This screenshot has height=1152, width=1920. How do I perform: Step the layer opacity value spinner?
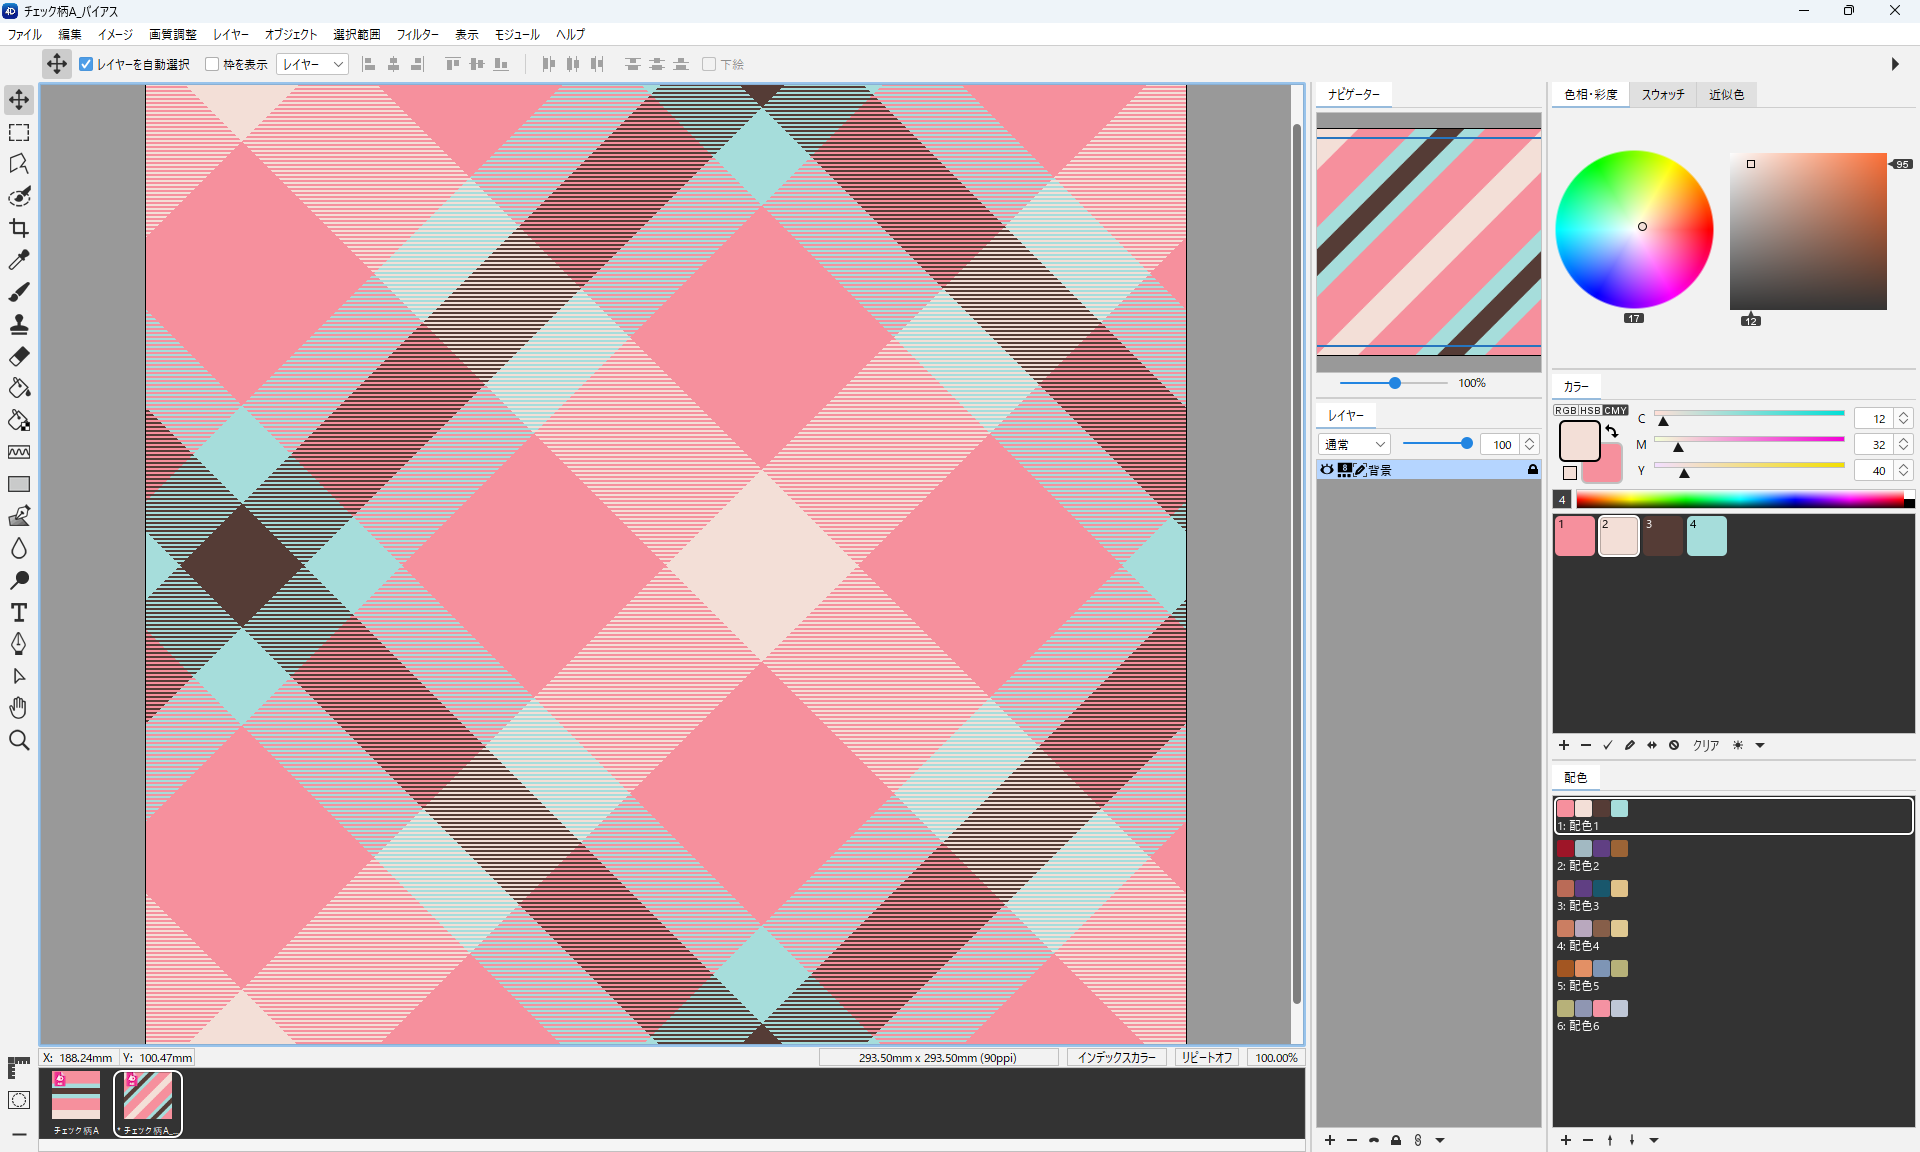click(1530, 444)
